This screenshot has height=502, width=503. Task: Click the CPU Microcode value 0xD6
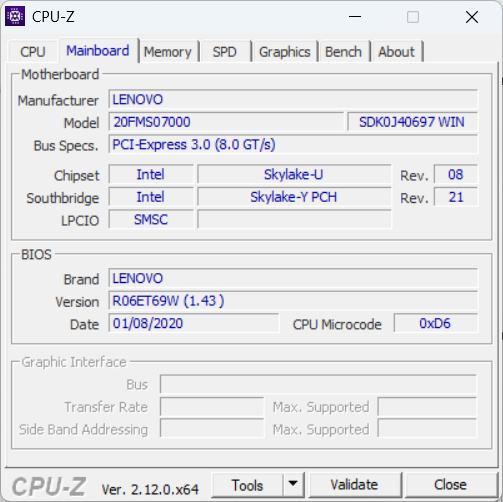[435, 323]
